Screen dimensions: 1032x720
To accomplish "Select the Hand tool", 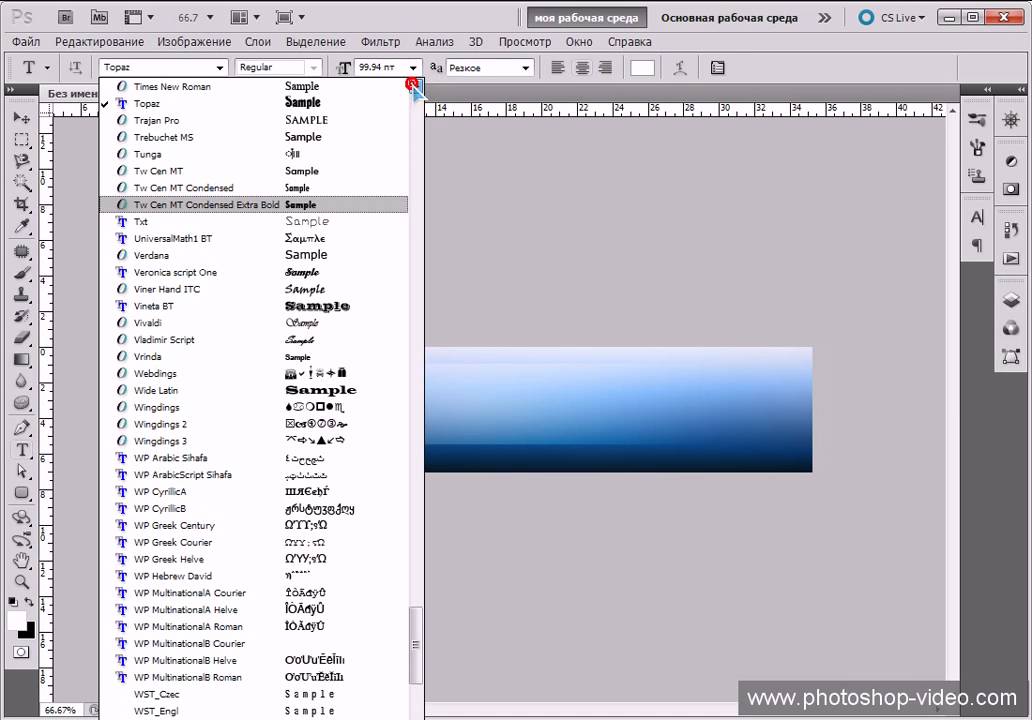I will 22,561.
